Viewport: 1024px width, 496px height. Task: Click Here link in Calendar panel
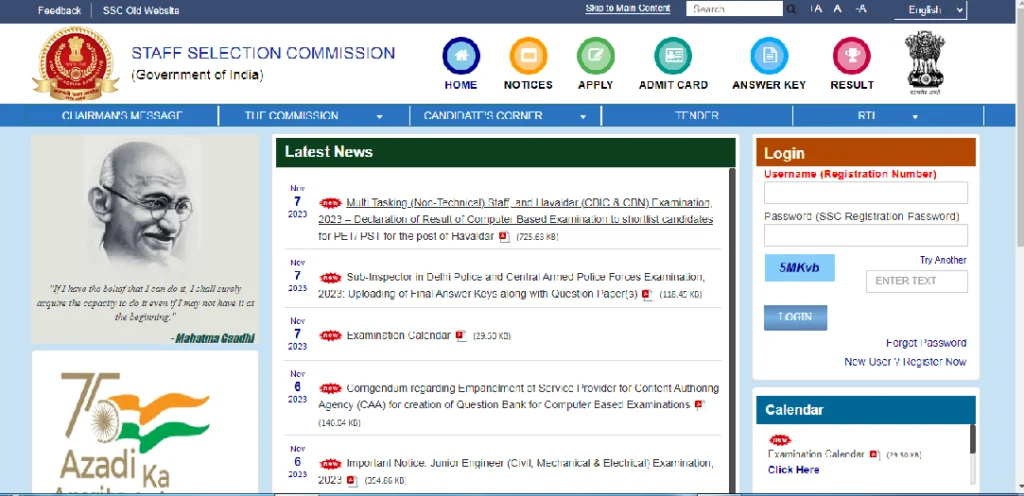coord(793,469)
